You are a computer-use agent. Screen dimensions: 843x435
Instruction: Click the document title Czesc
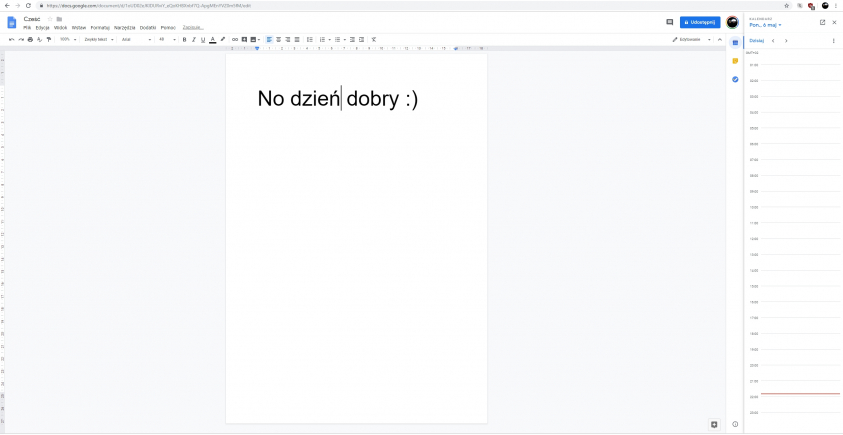31,18
